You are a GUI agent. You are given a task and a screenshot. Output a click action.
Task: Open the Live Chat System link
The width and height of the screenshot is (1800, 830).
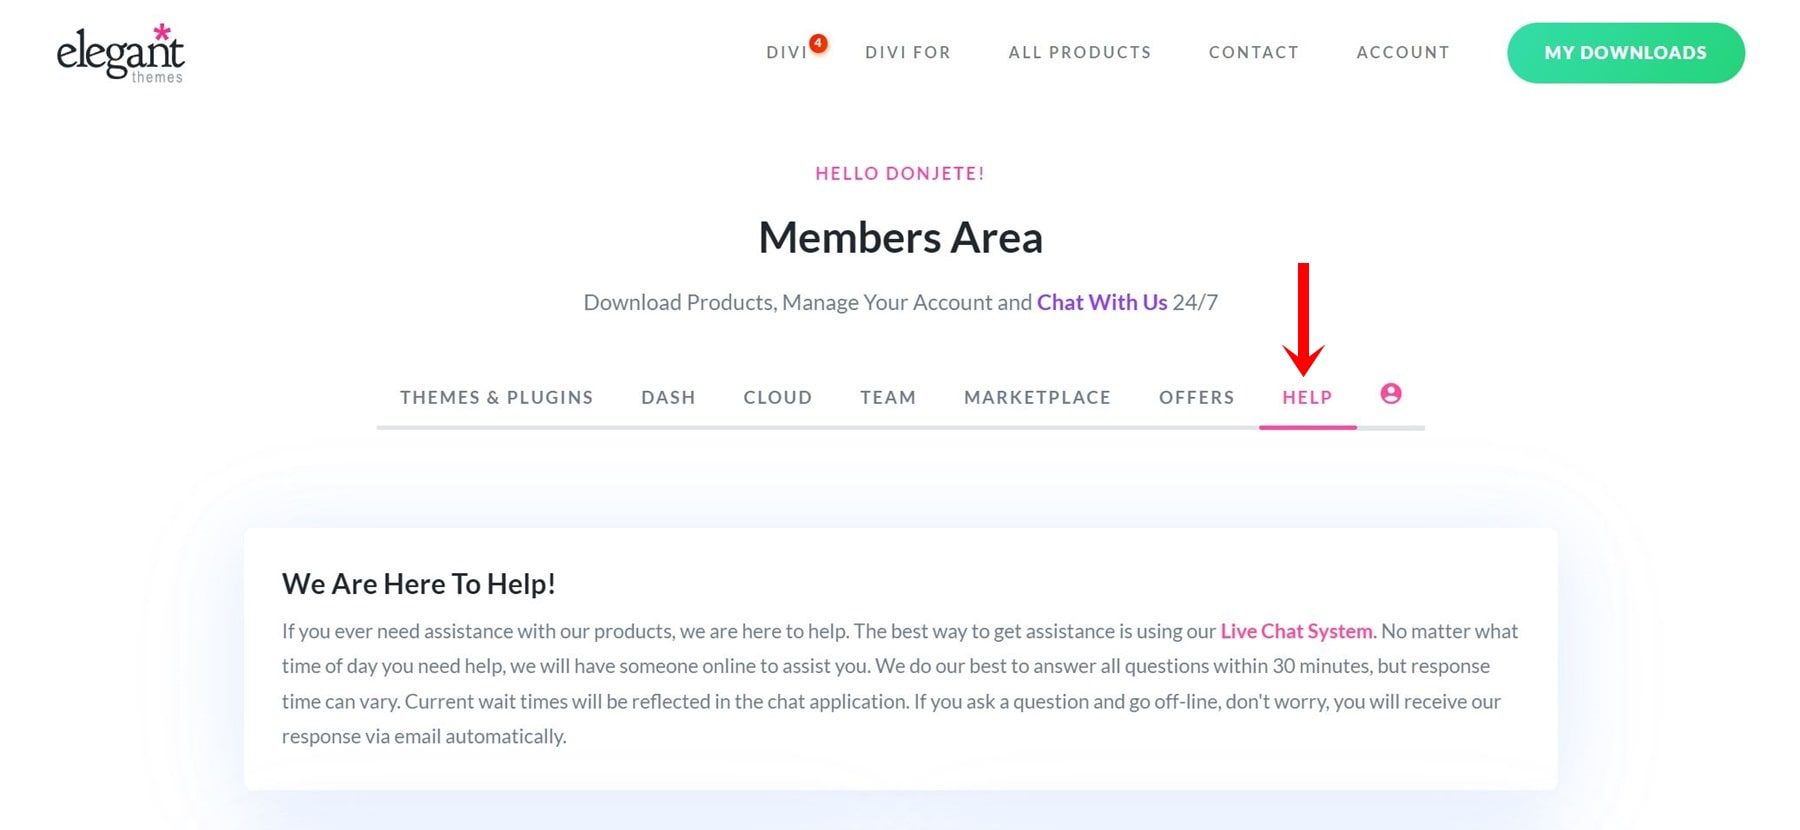(1296, 632)
